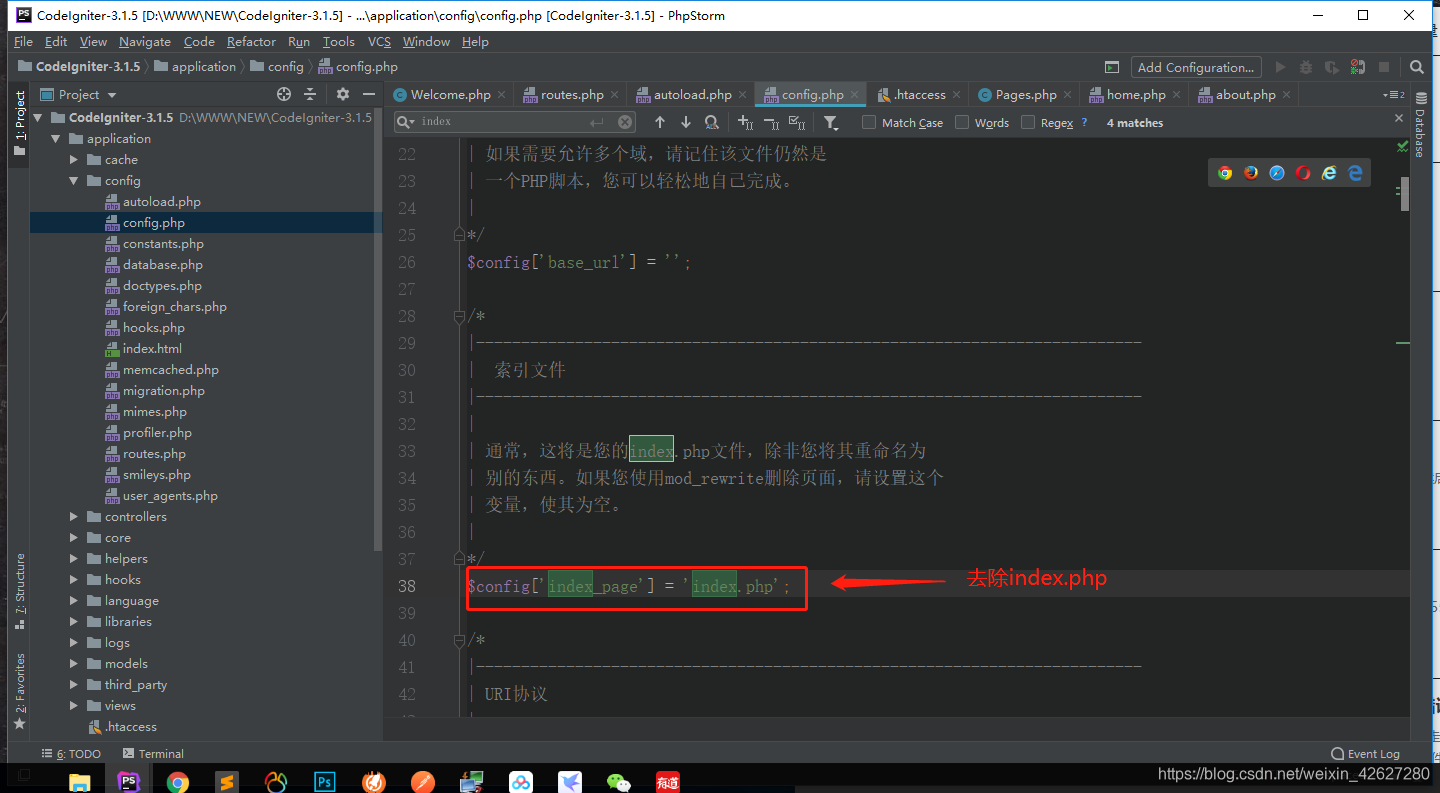Open in Opera from browser popup
Viewport: 1440px width, 793px height.
pyautogui.click(x=1303, y=173)
